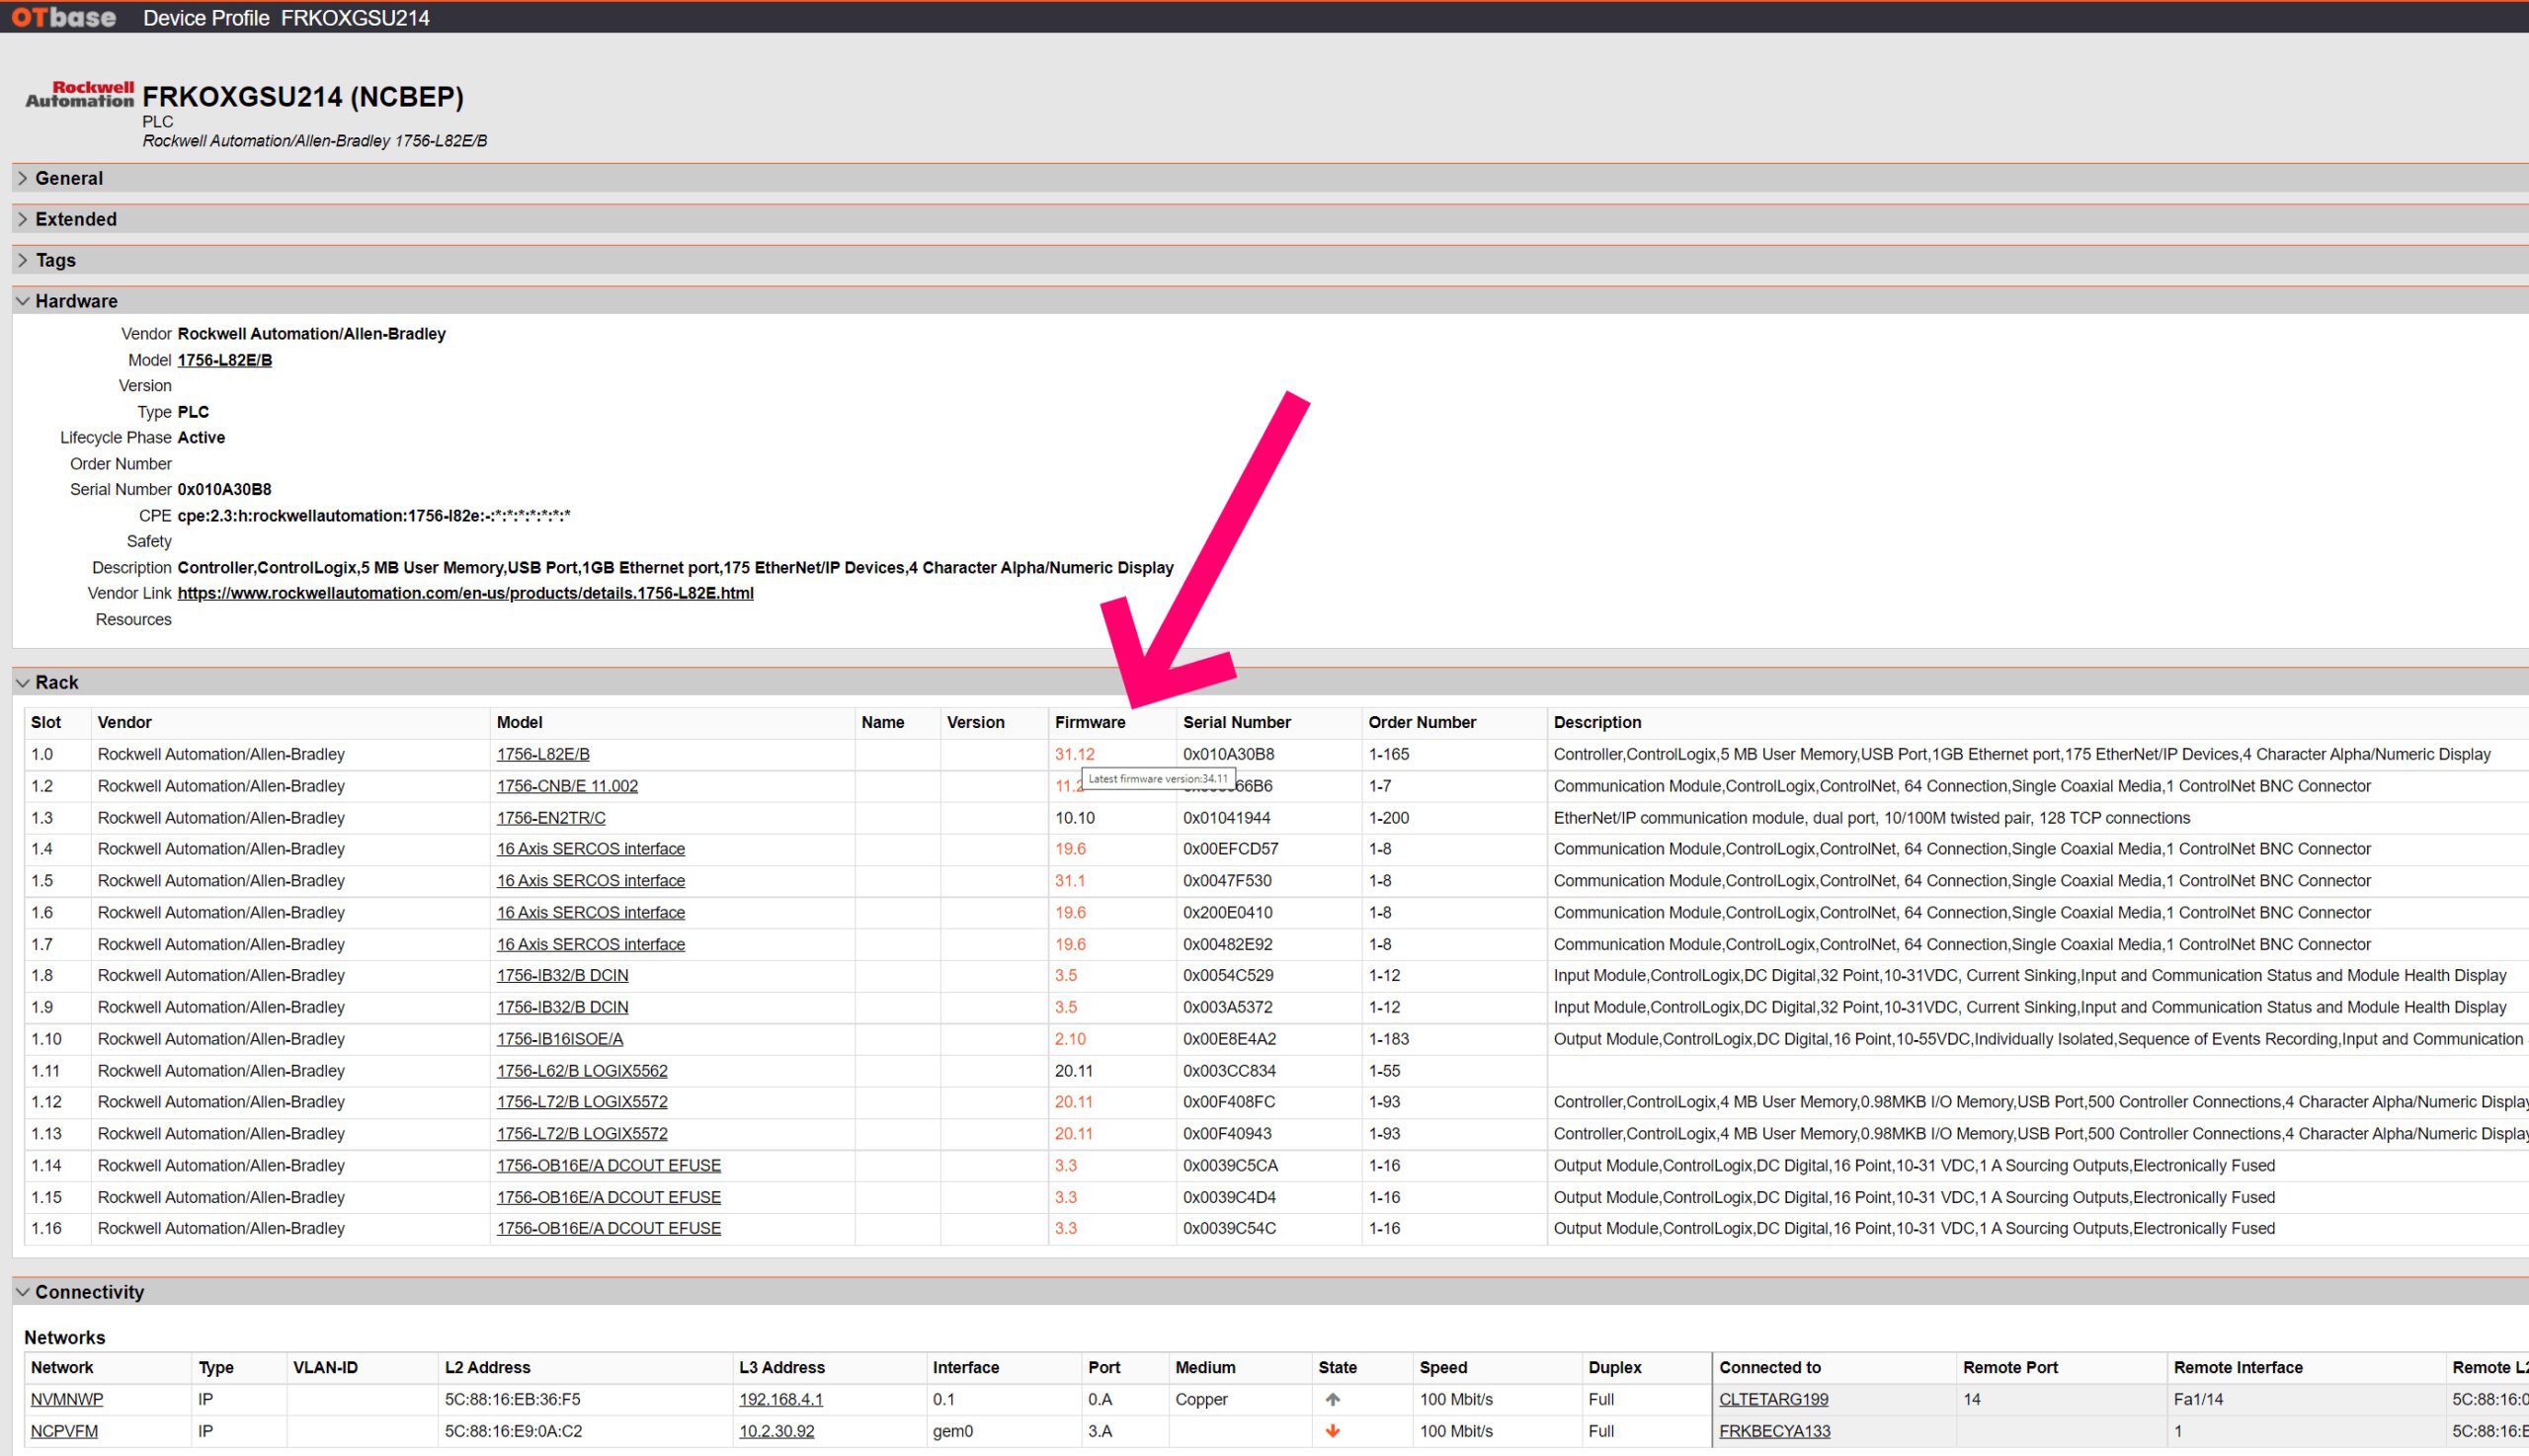This screenshot has height=1456, width=2529.
Task: Click firmware value 20.11 in slot 1.11
Action: (1074, 1071)
